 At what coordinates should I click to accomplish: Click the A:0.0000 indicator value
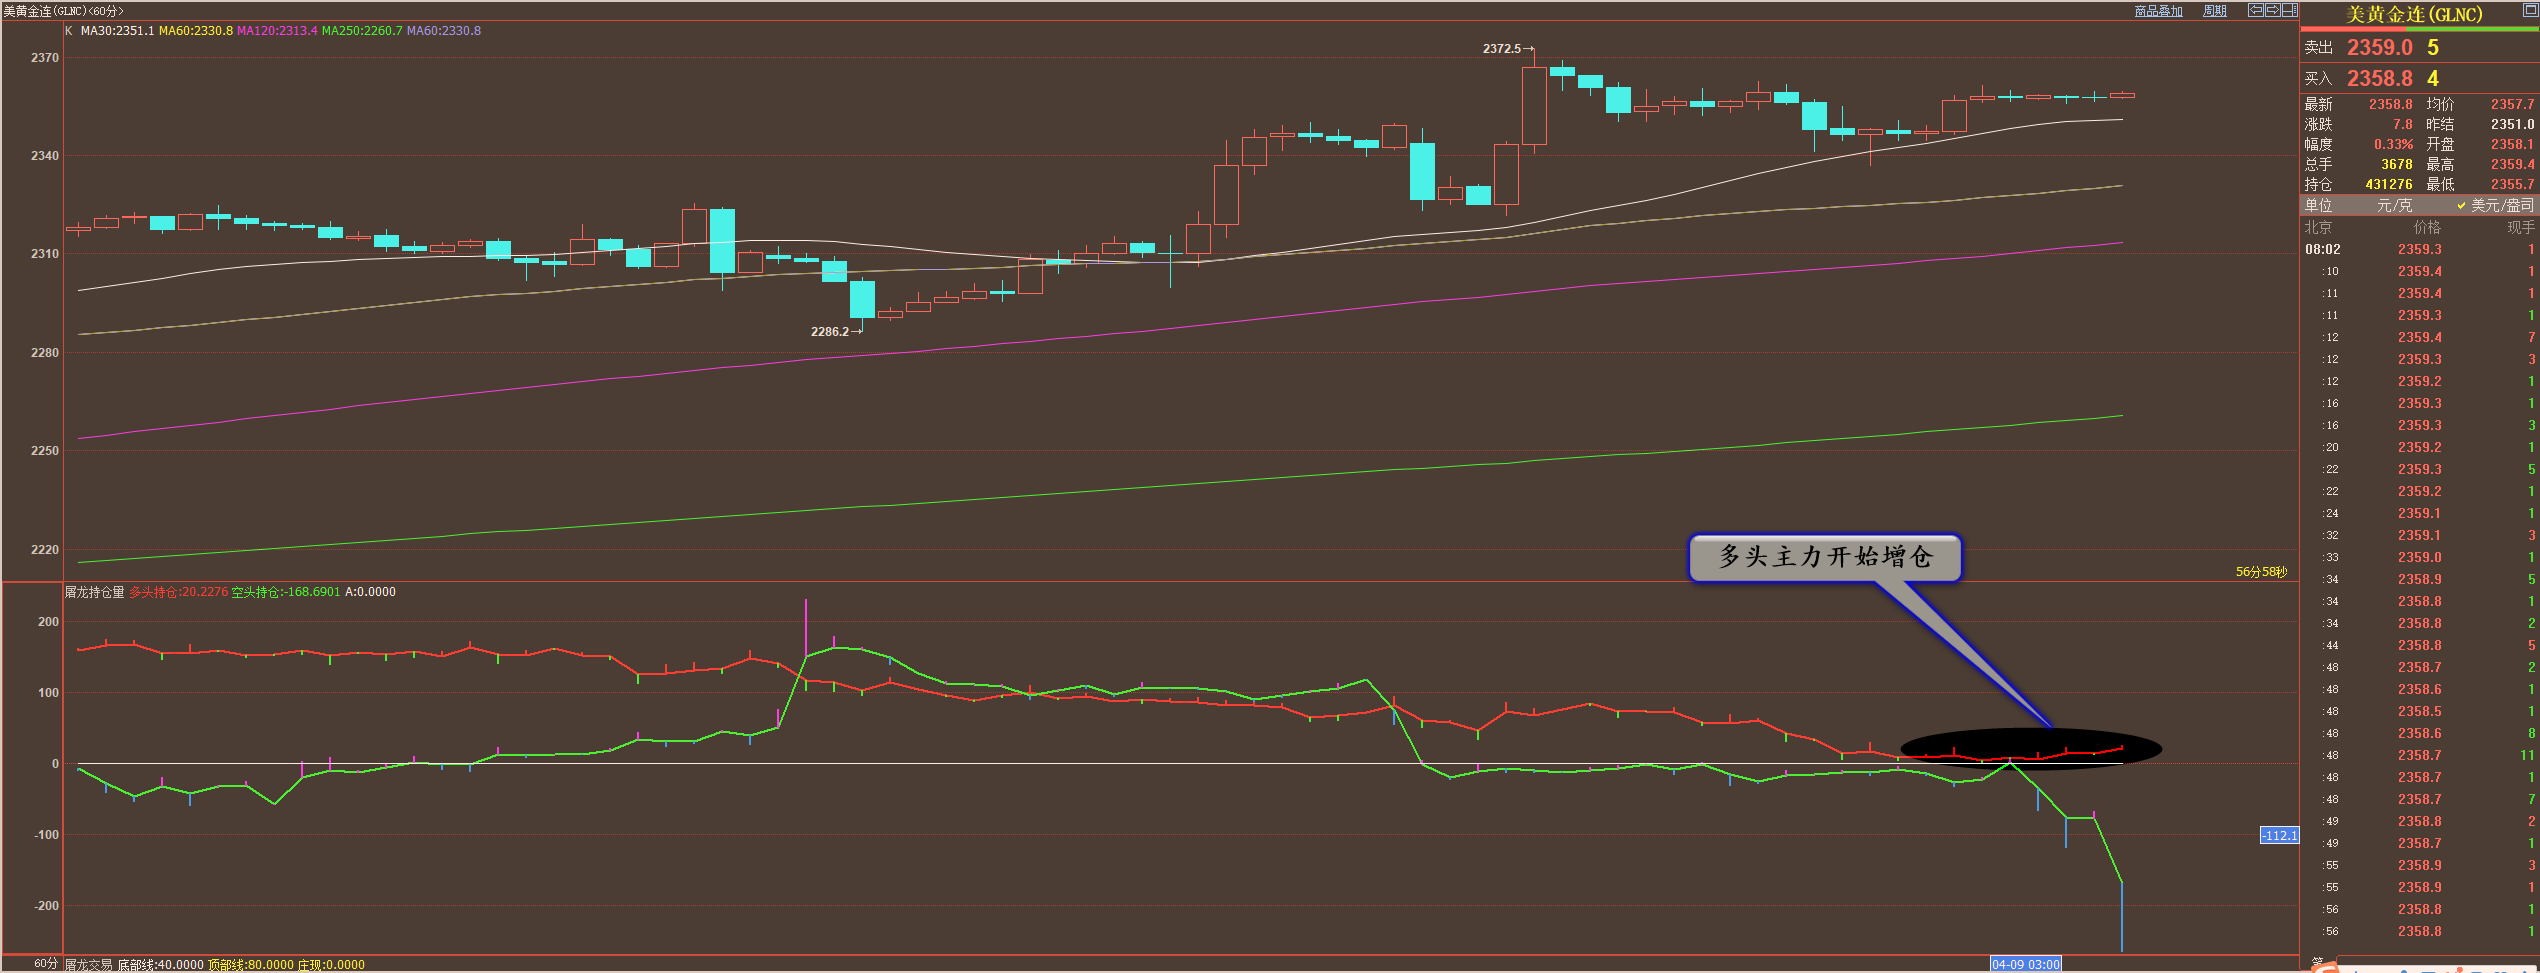pos(370,592)
